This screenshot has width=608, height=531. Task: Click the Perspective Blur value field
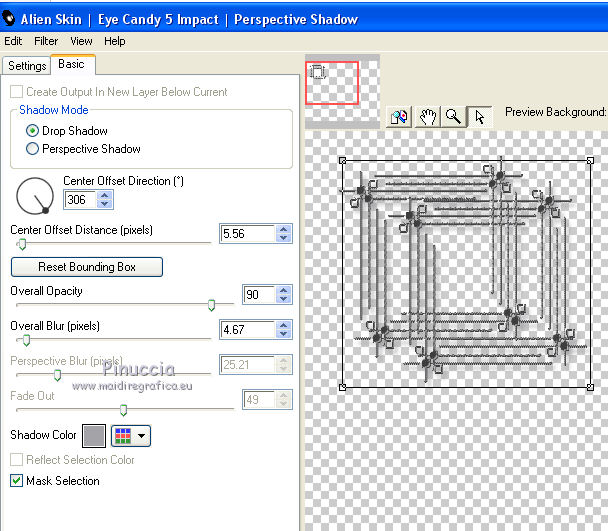[x=247, y=365]
